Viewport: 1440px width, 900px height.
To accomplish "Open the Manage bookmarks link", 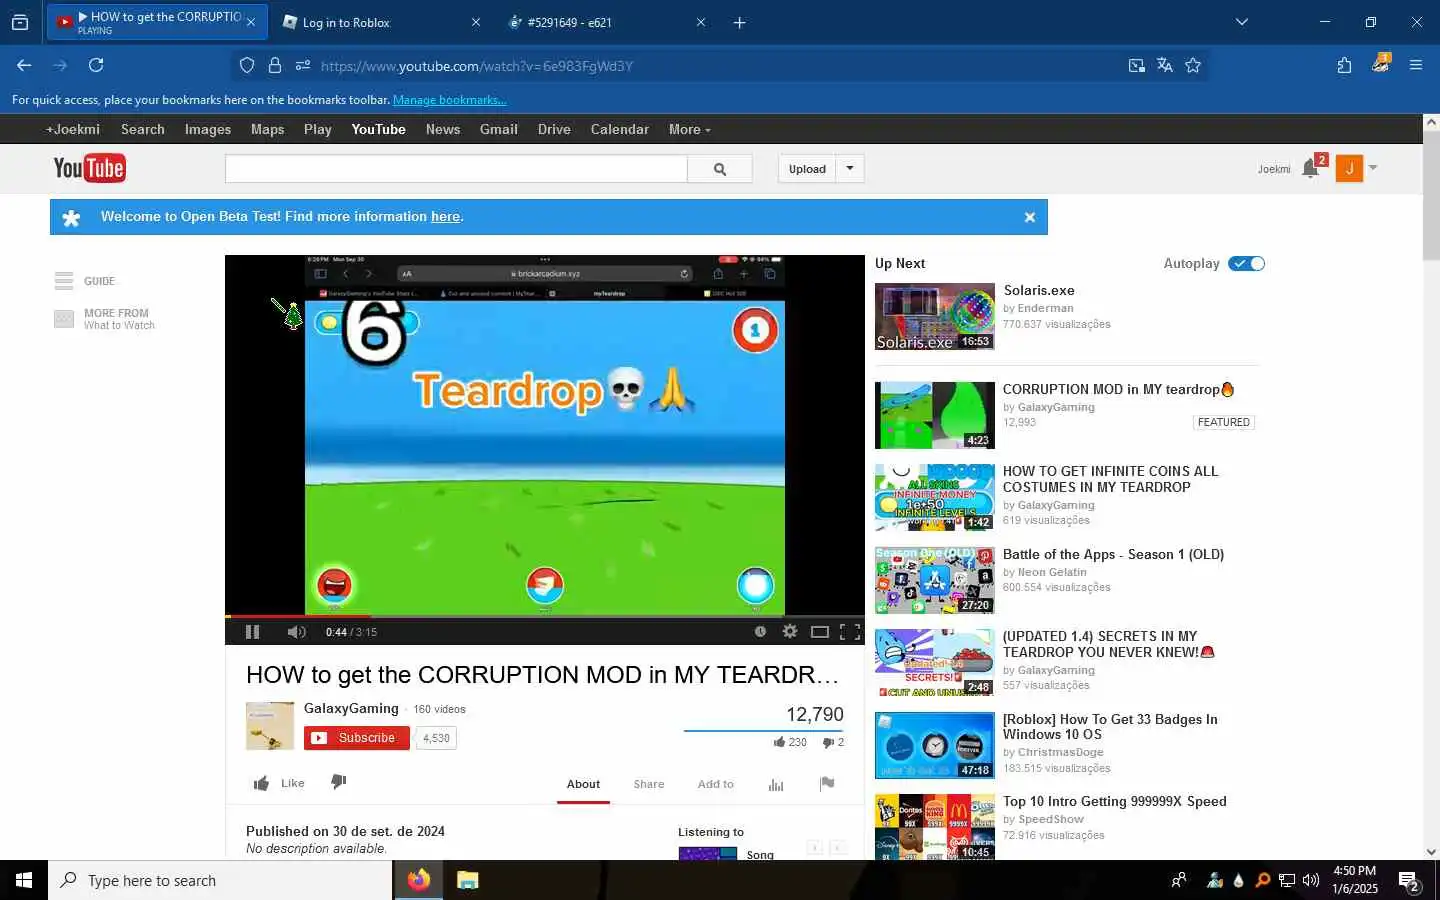I will 450,100.
